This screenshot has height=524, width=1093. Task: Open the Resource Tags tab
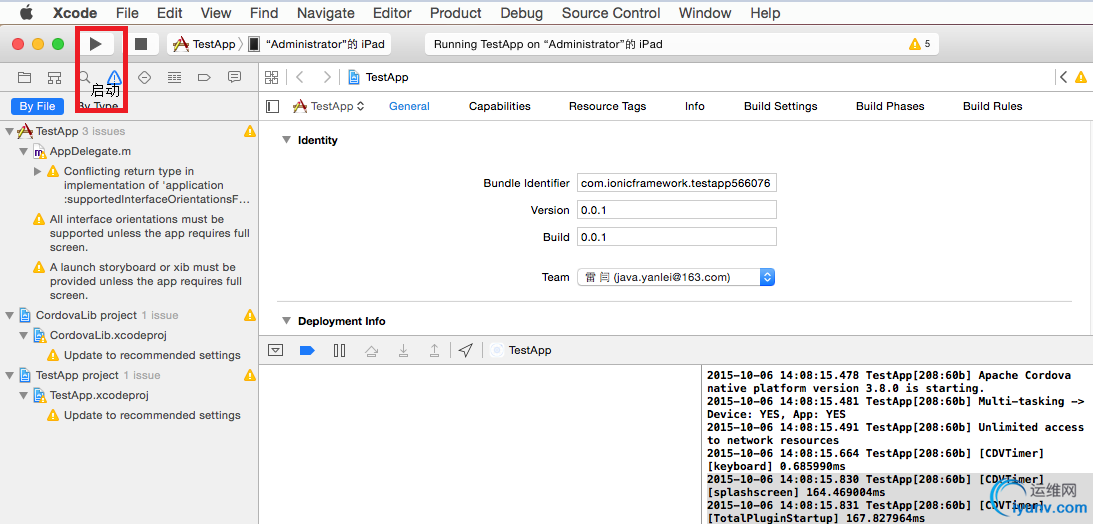tap(607, 107)
